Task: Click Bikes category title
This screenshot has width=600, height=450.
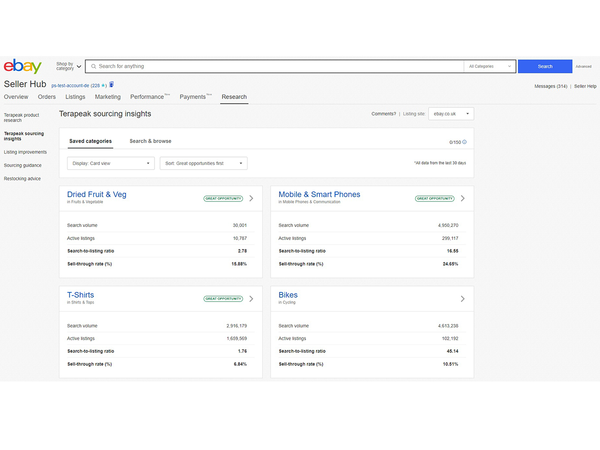Action: (288, 295)
